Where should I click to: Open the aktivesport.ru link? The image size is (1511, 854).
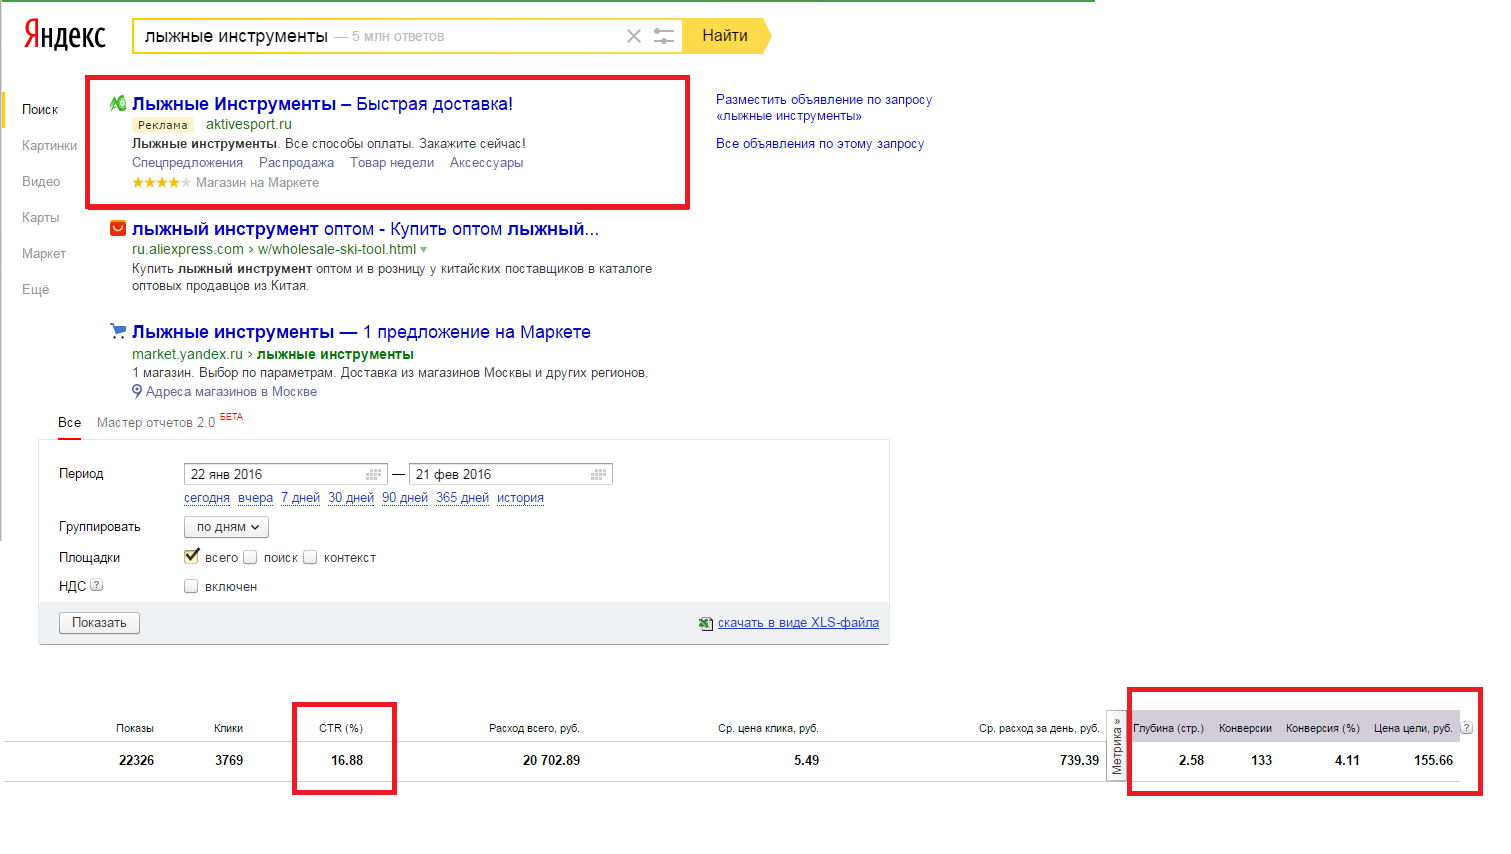(249, 124)
